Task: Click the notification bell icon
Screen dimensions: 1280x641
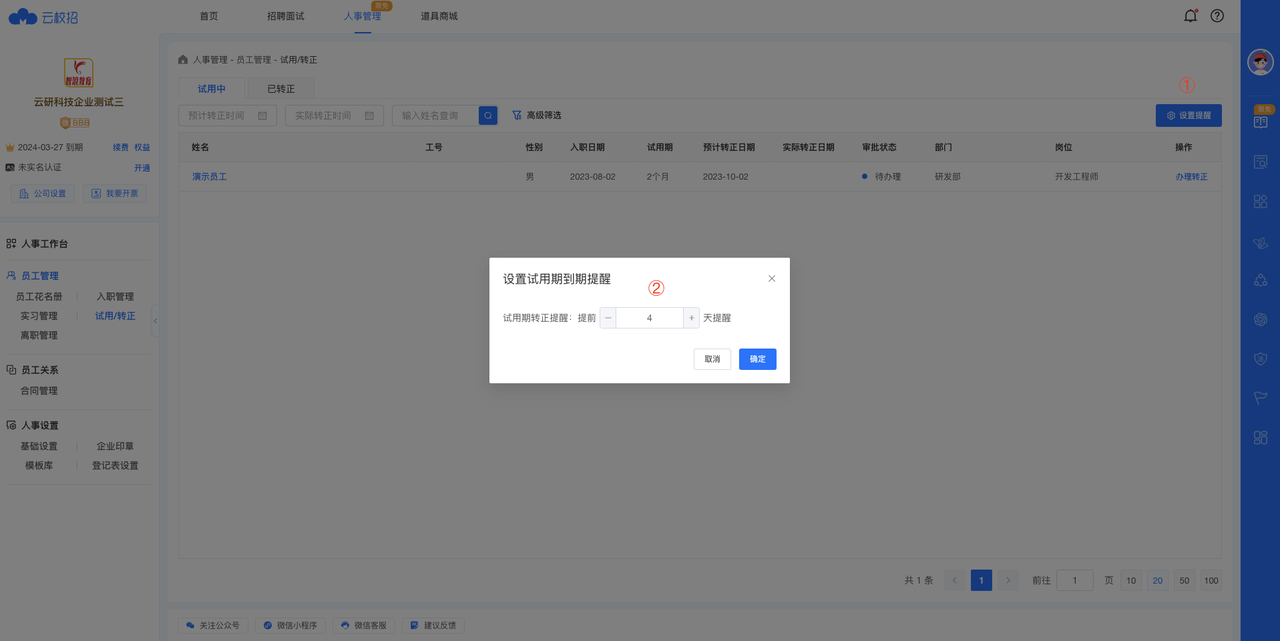Action: click(x=1190, y=16)
